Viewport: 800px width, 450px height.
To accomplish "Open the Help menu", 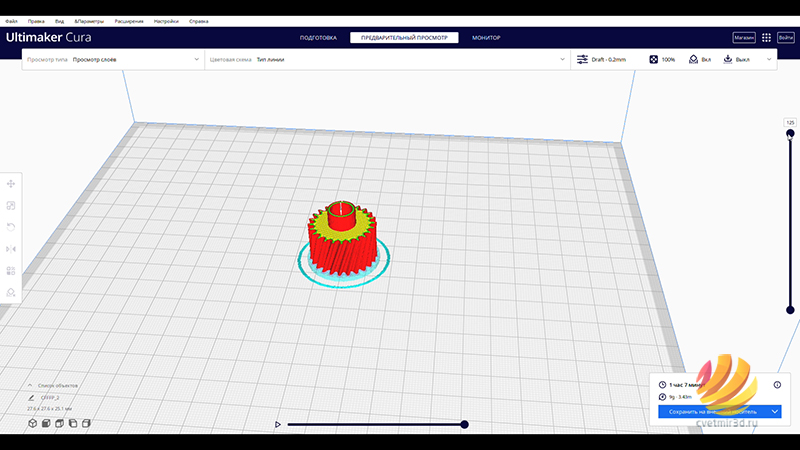I will tap(198, 21).
